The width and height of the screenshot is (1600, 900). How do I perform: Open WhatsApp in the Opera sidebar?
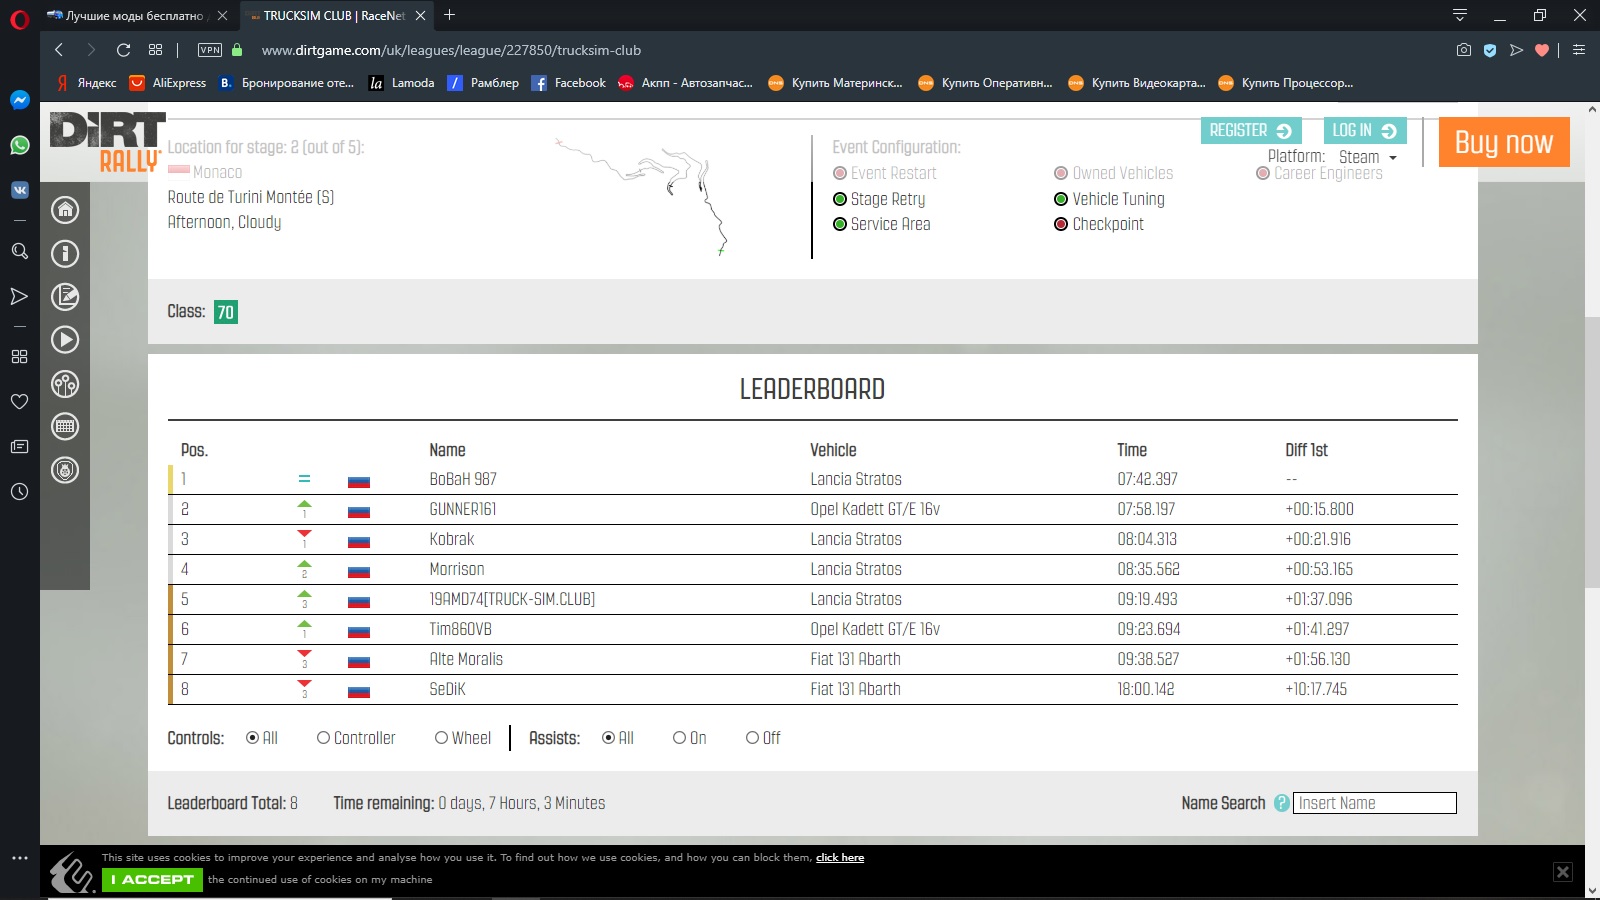coord(19,145)
